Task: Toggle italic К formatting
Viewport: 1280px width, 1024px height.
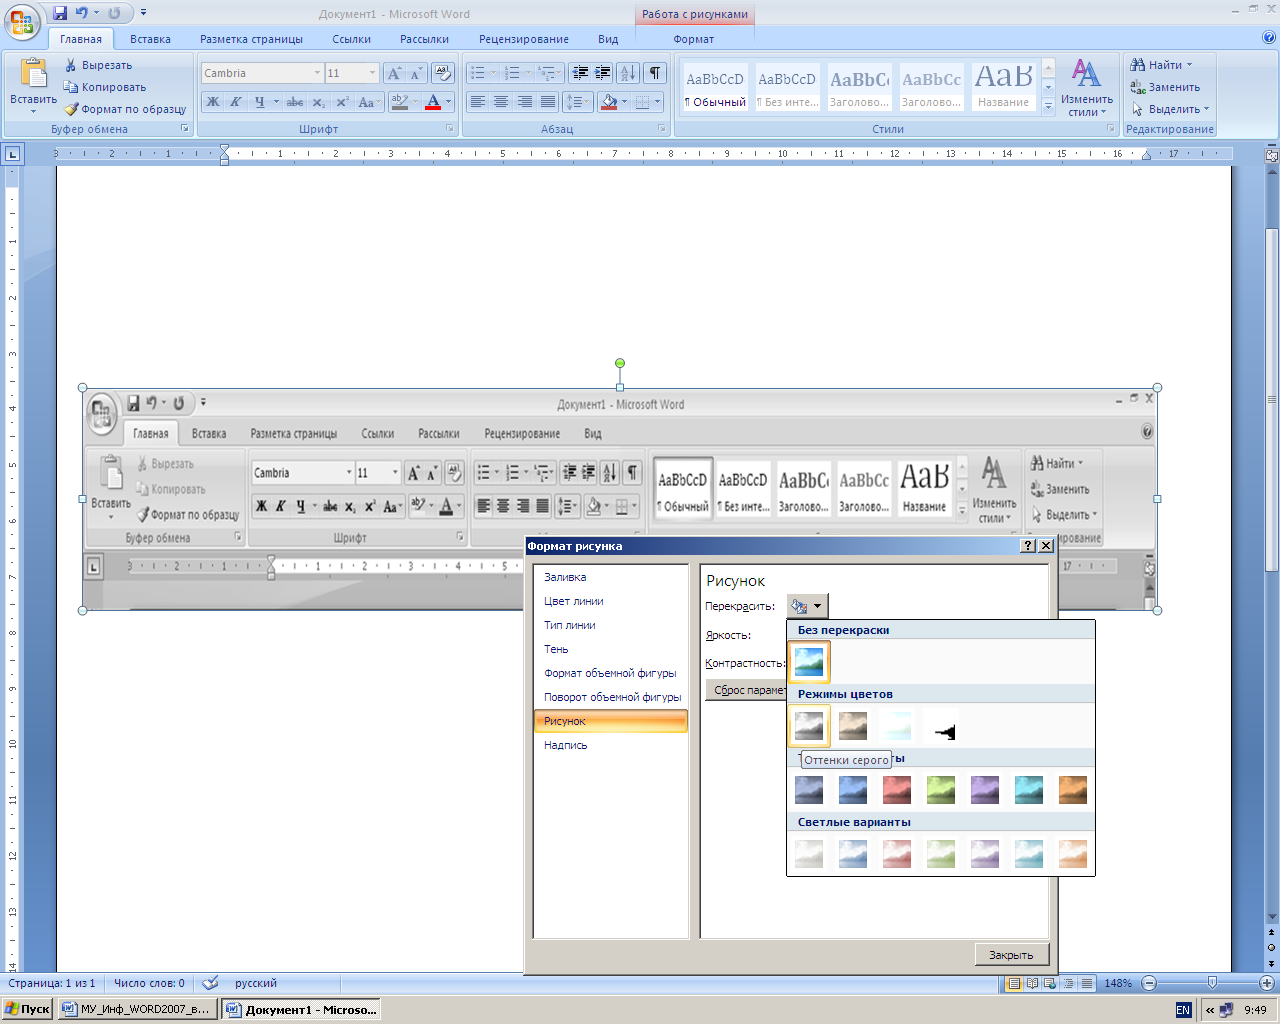Action: point(236,102)
